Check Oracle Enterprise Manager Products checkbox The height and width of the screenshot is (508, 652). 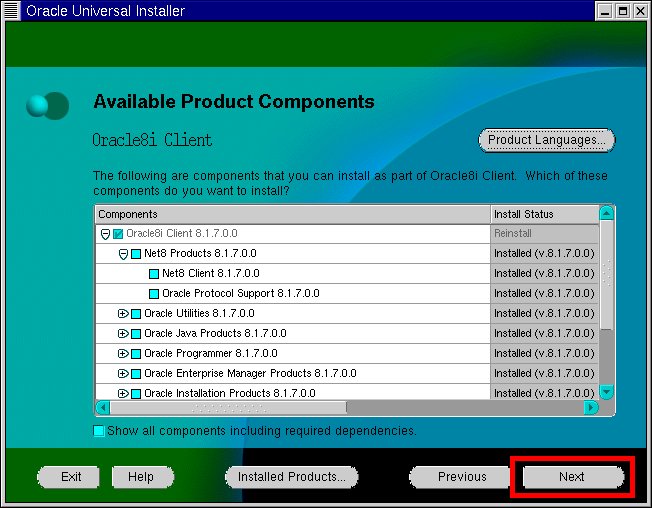(136, 374)
